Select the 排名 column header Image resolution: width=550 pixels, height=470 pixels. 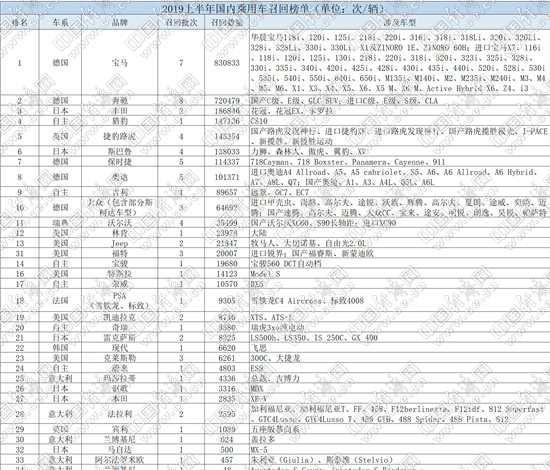tap(20, 23)
